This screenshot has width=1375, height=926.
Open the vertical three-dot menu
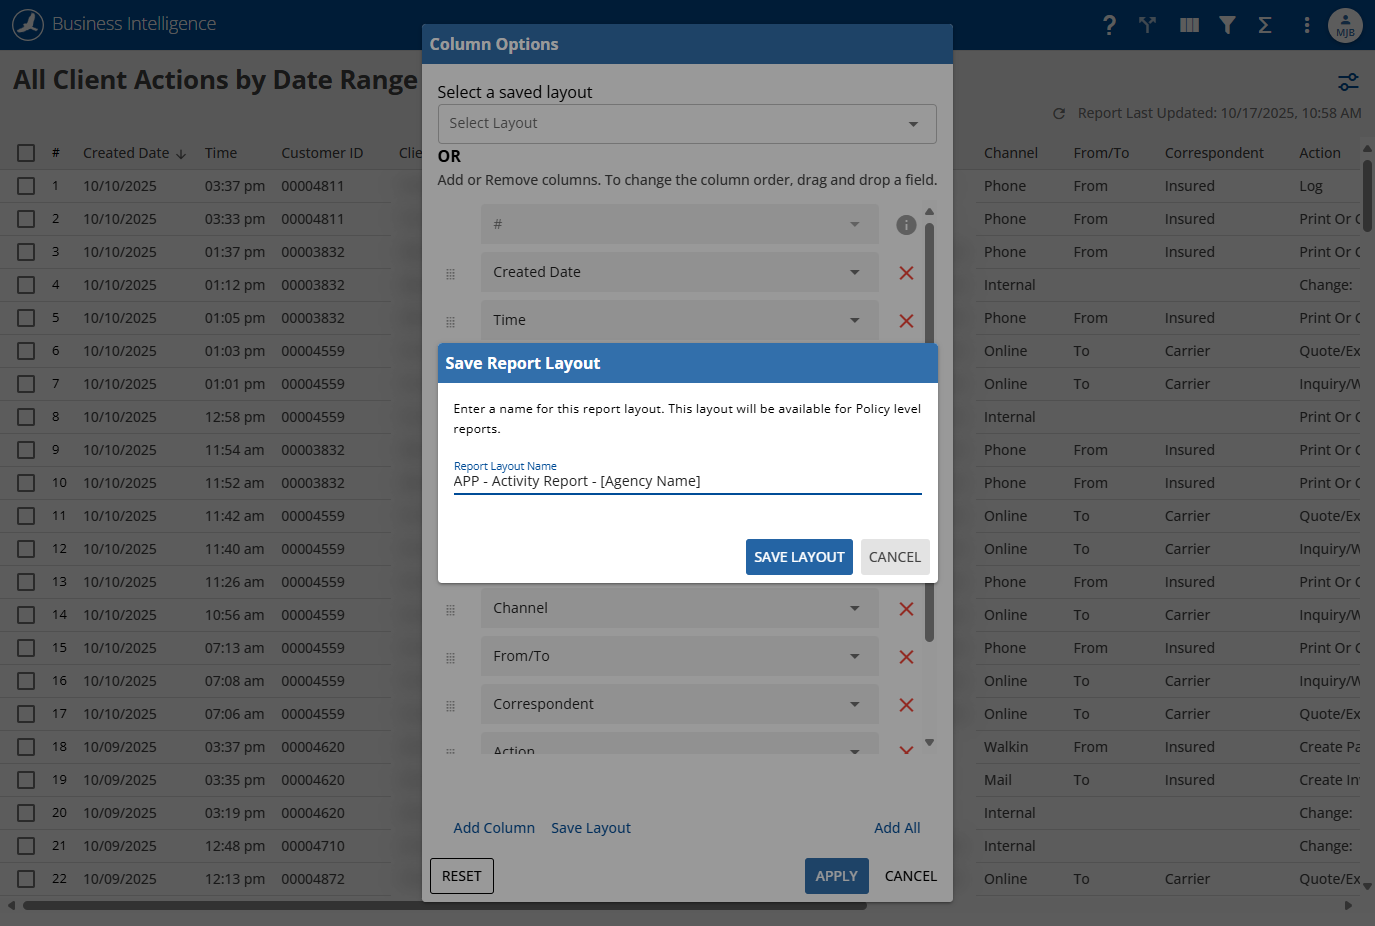[1307, 25]
